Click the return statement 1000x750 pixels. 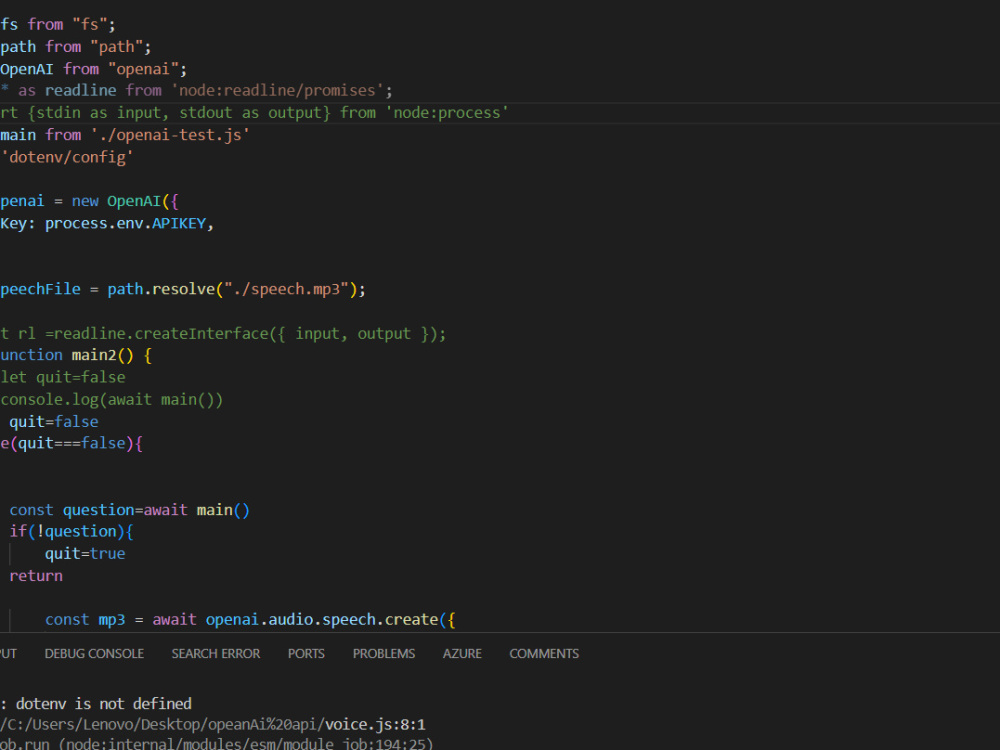click(x=36, y=576)
